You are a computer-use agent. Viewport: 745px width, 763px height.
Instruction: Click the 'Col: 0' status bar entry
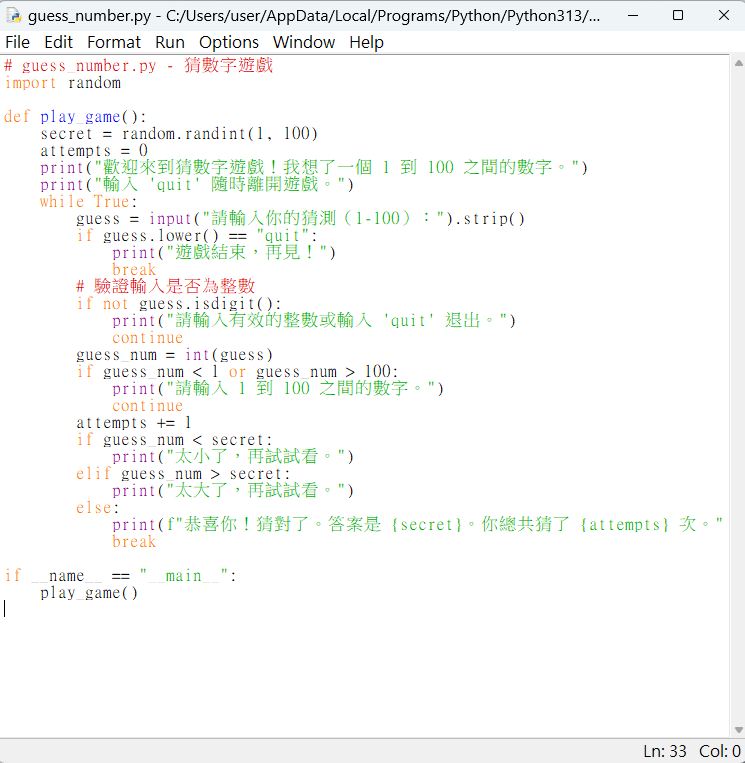[720, 751]
